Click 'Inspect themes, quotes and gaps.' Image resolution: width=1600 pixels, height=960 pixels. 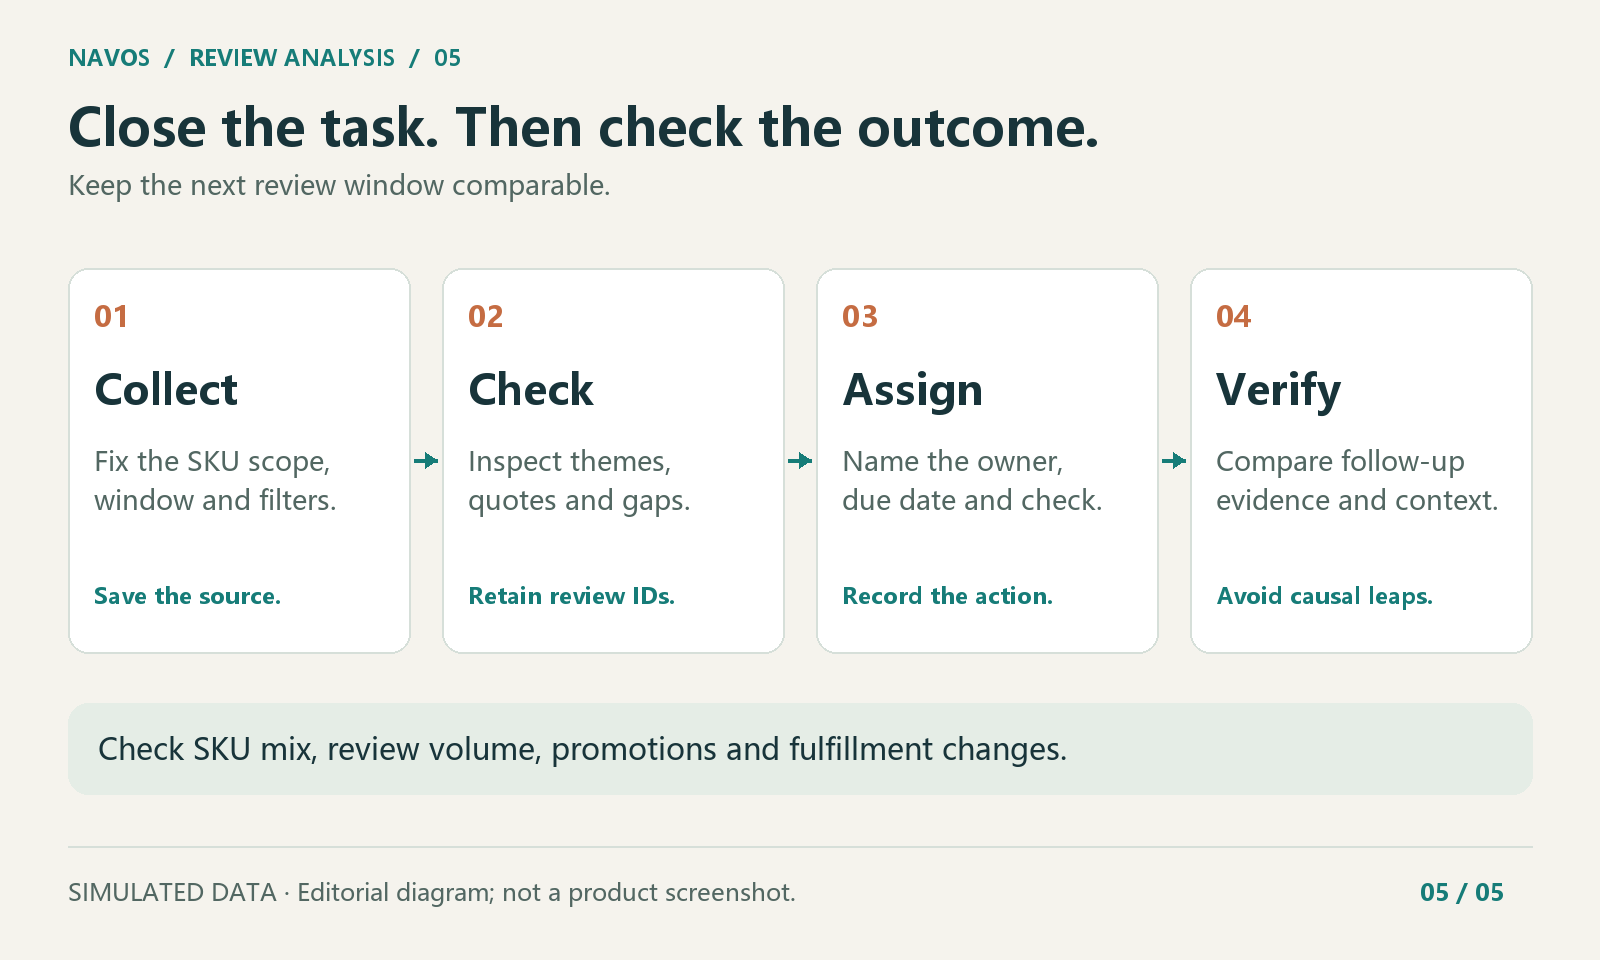(579, 480)
